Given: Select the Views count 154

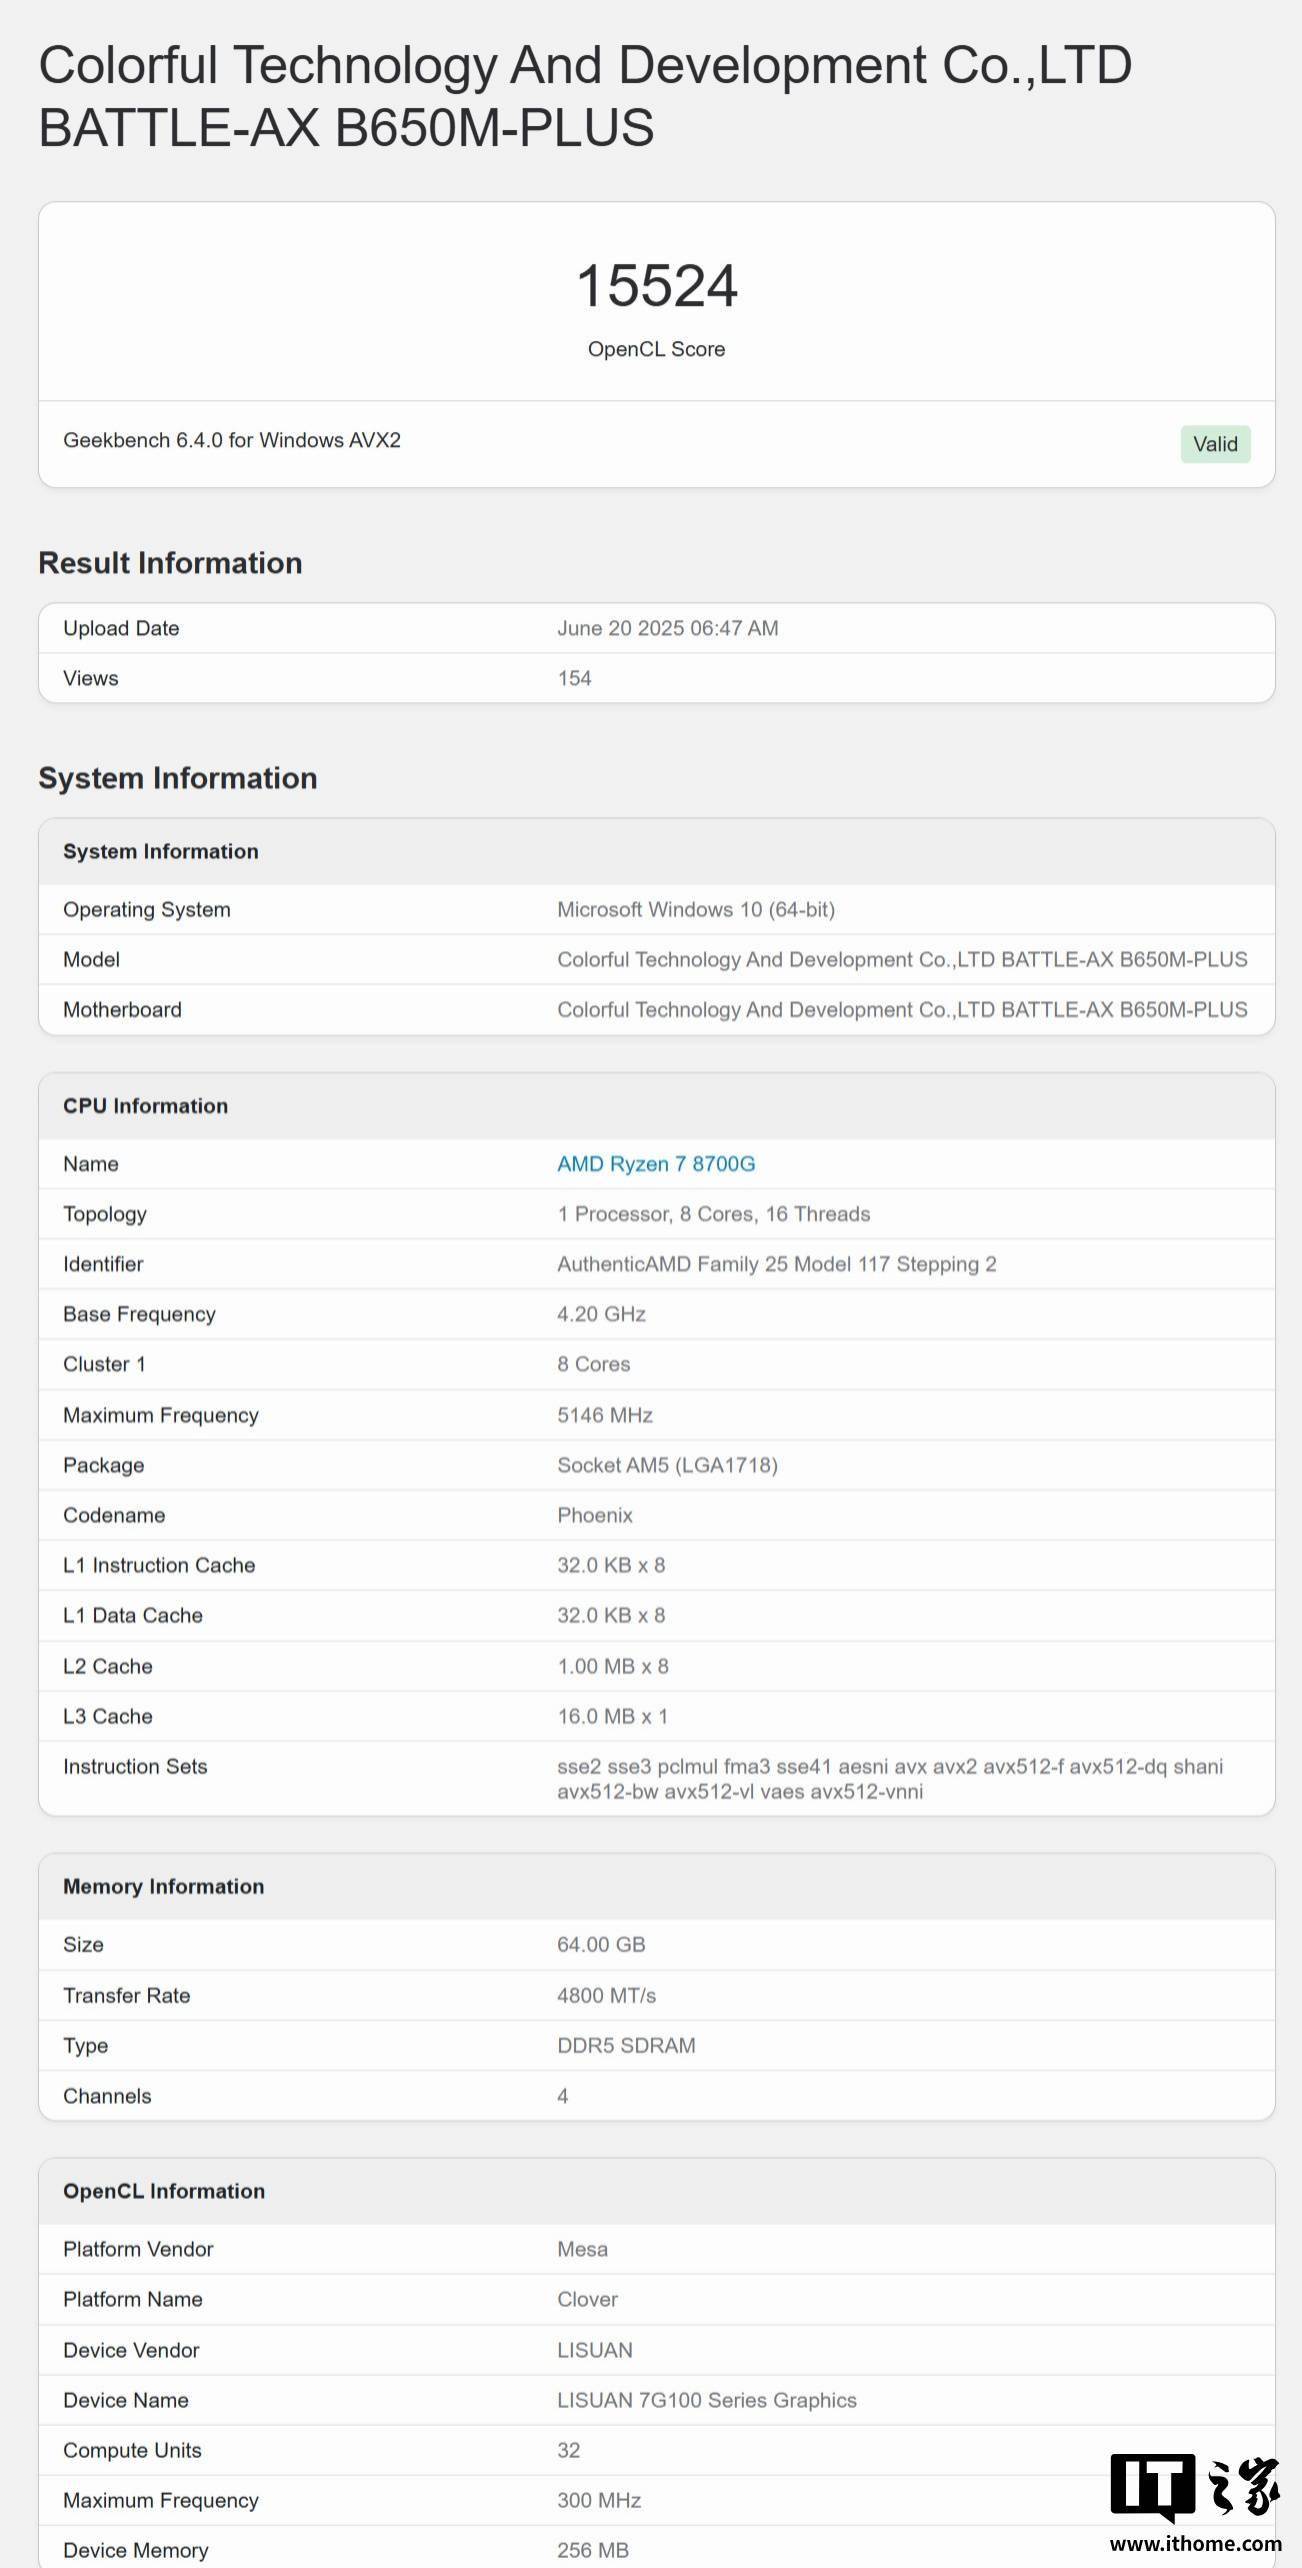Looking at the screenshot, I should pyautogui.click(x=574, y=678).
